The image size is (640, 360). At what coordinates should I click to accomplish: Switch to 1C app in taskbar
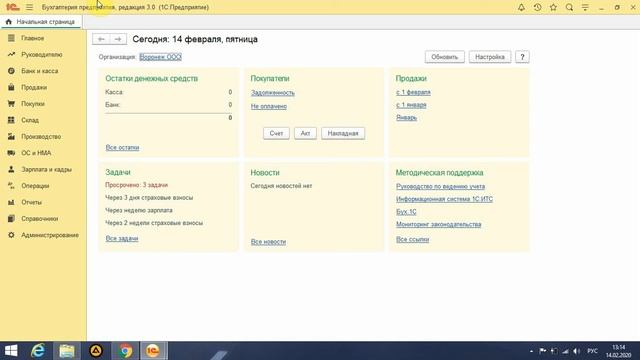click(153, 351)
